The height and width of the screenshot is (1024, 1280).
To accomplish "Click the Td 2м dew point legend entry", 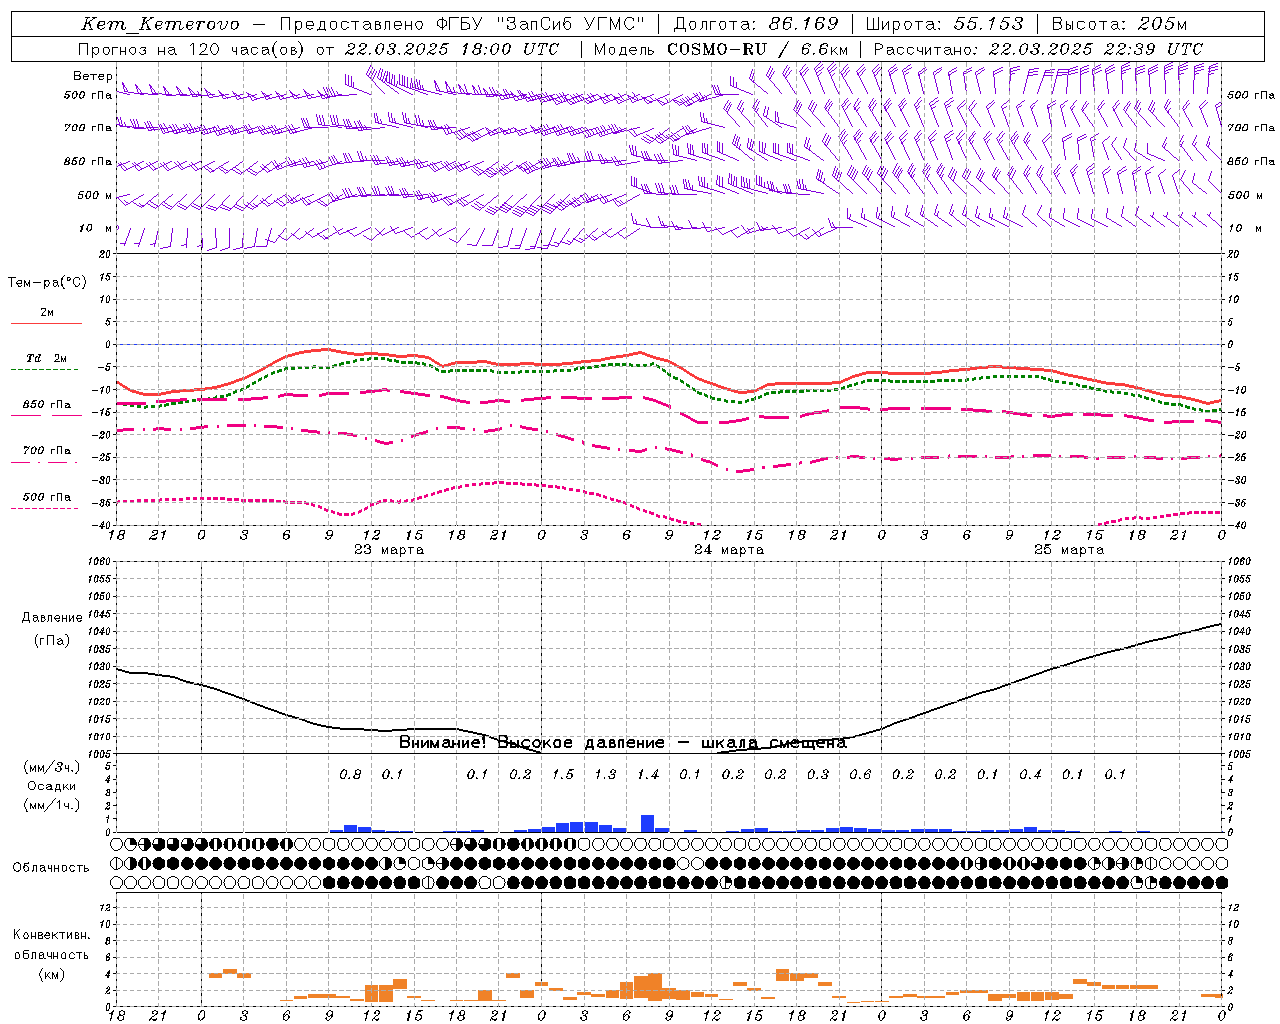I will tap(46, 358).
